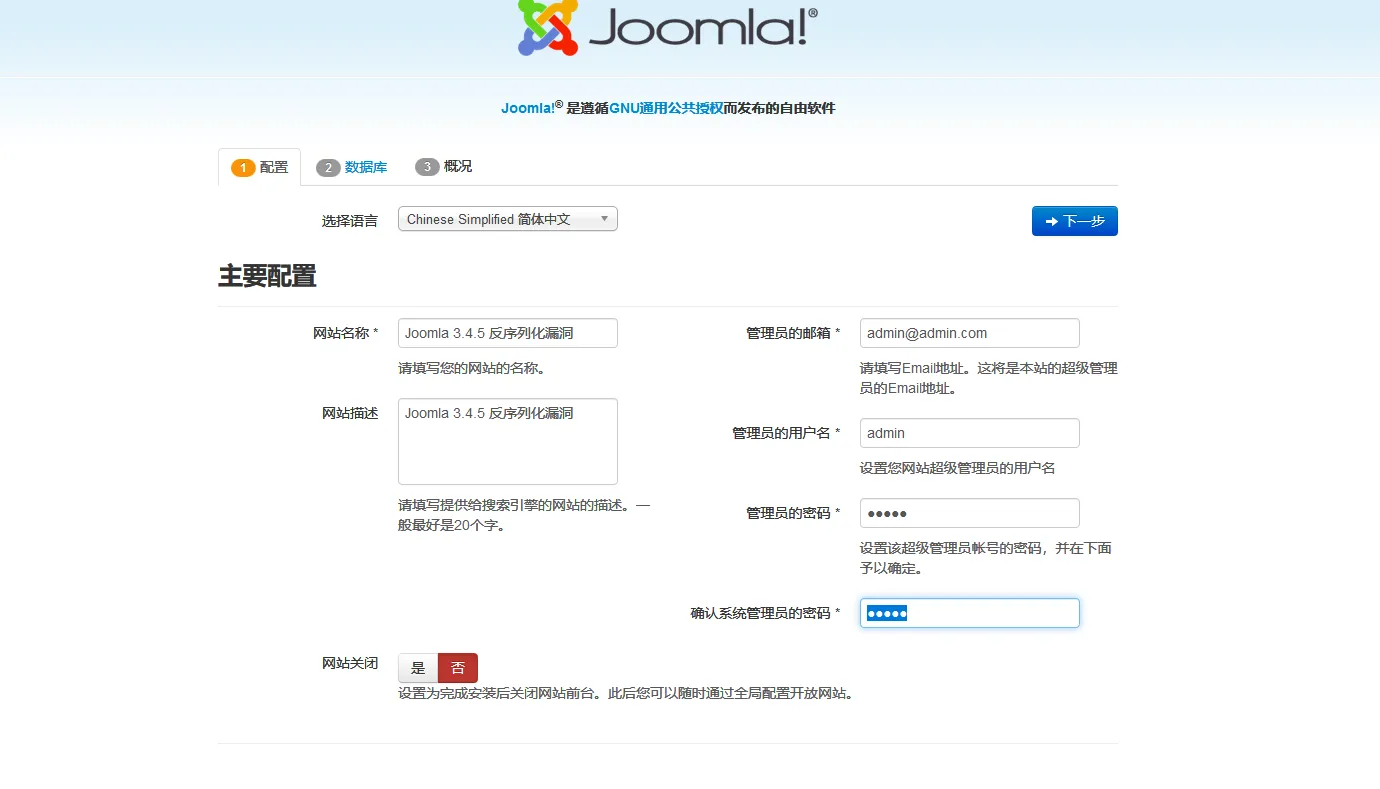Click the orange step 1 badge
Viewport: 1380px width, 789px height.
pyautogui.click(x=243, y=168)
